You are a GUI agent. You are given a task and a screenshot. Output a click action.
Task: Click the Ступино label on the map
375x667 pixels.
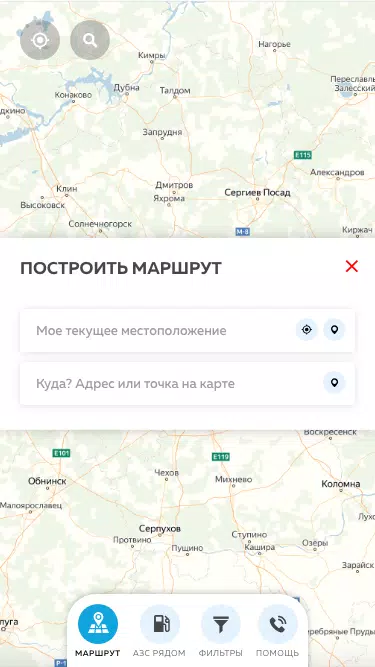pyautogui.click(x=249, y=534)
